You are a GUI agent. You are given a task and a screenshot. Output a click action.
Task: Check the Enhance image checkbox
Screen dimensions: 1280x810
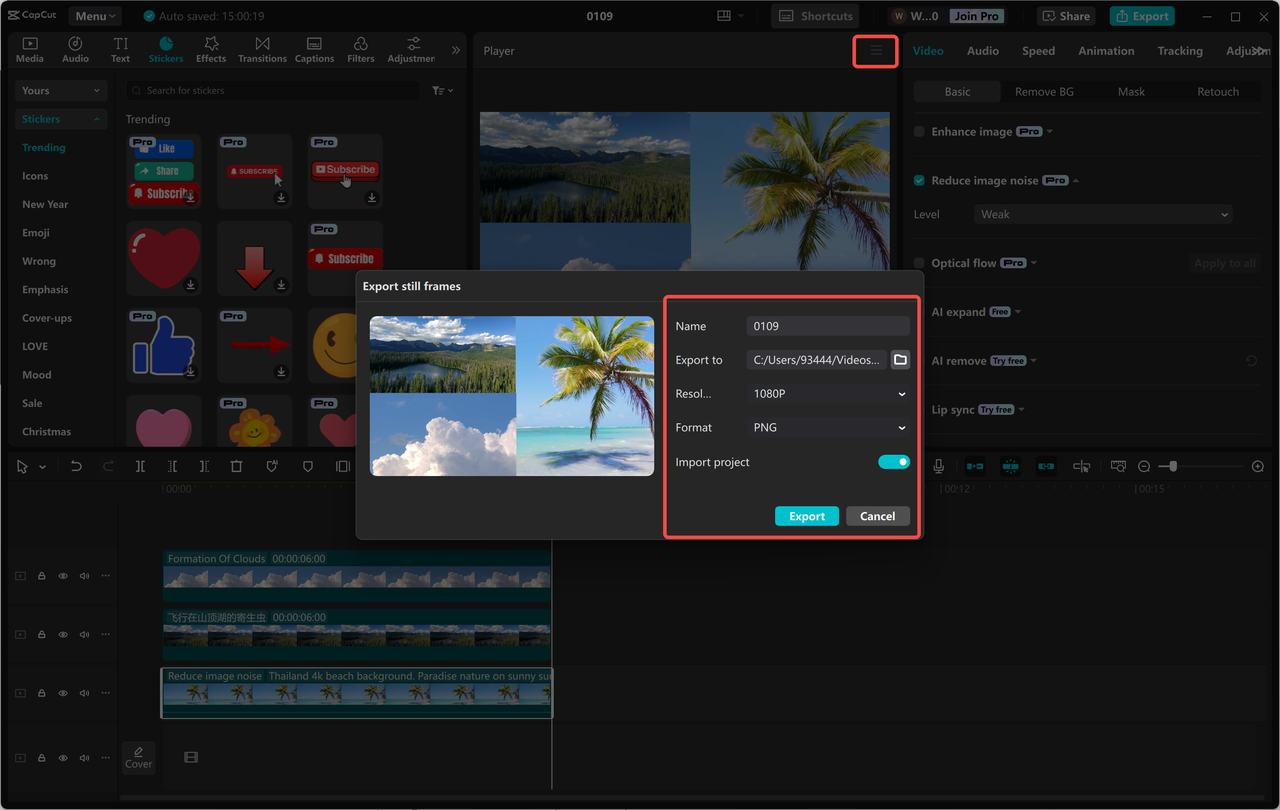coord(919,131)
